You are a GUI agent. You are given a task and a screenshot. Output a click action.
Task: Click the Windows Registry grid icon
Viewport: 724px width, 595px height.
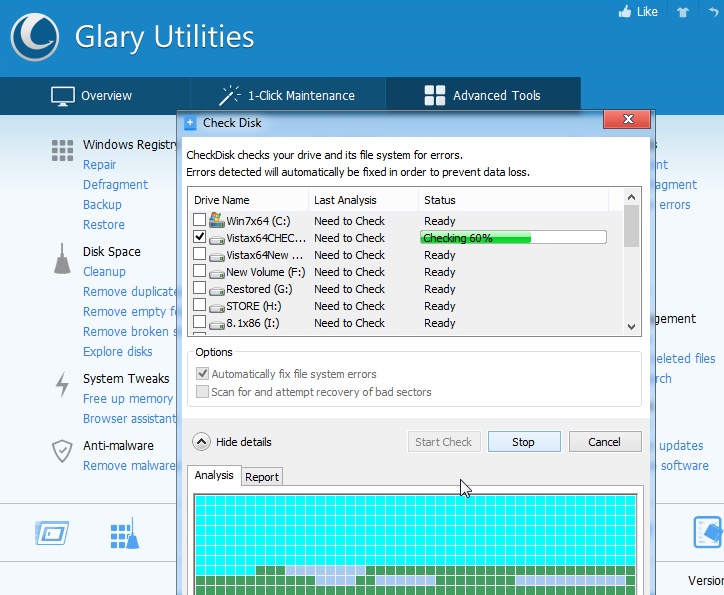click(x=62, y=150)
